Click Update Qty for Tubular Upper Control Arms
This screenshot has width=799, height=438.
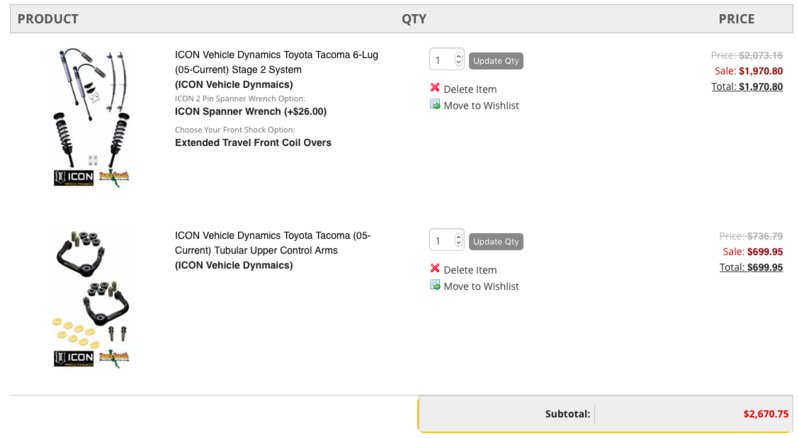[496, 241]
